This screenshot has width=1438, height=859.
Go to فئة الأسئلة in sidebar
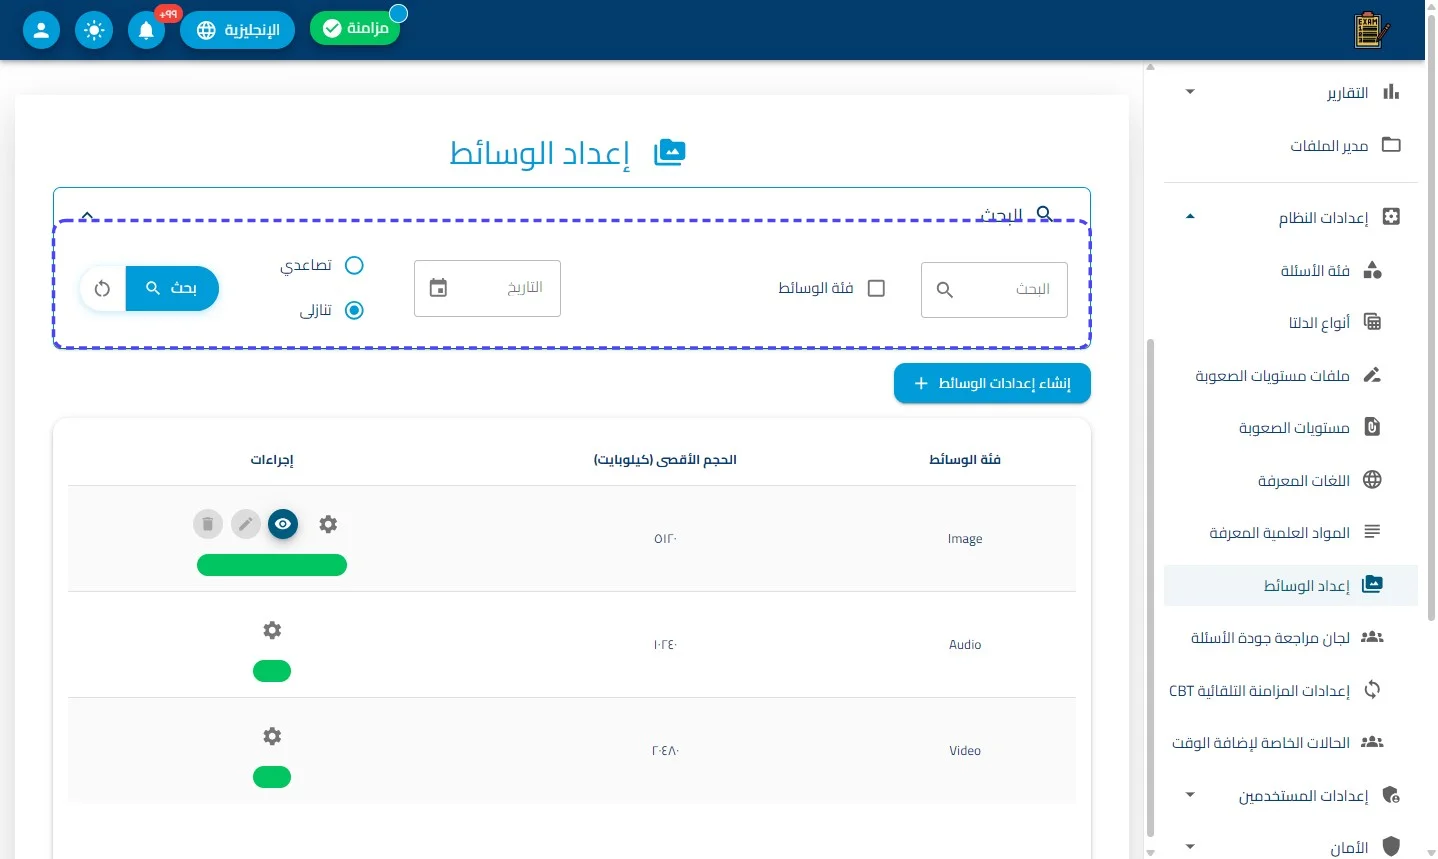tap(1291, 270)
